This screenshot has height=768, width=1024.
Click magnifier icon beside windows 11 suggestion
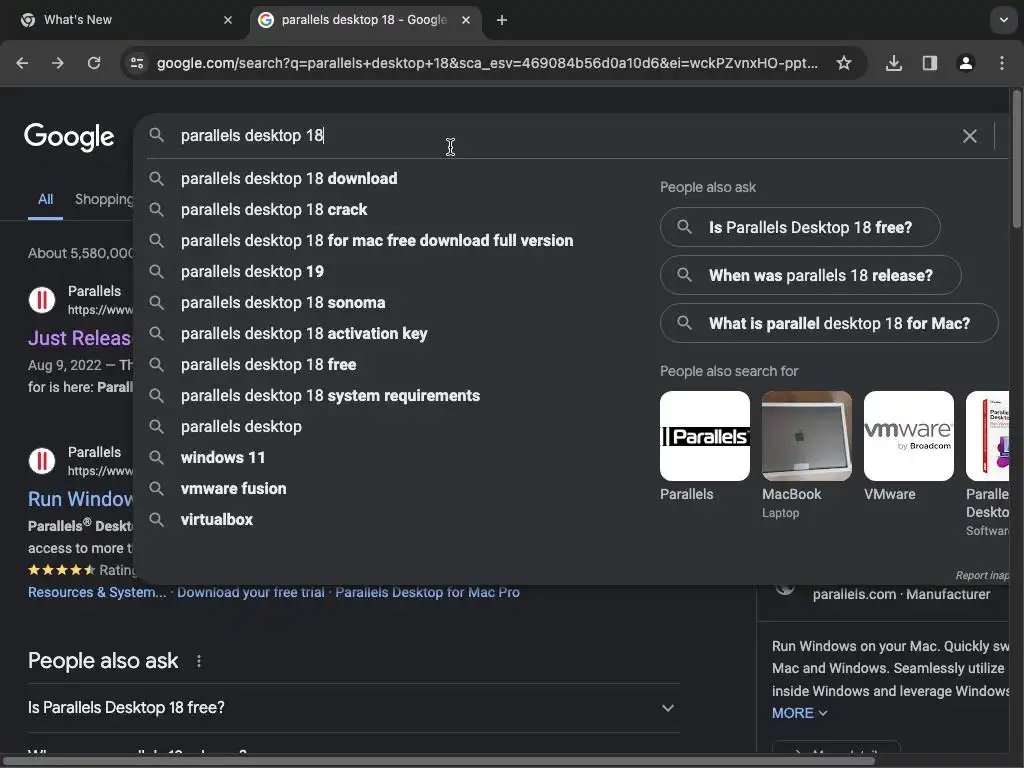pos(156,457)
